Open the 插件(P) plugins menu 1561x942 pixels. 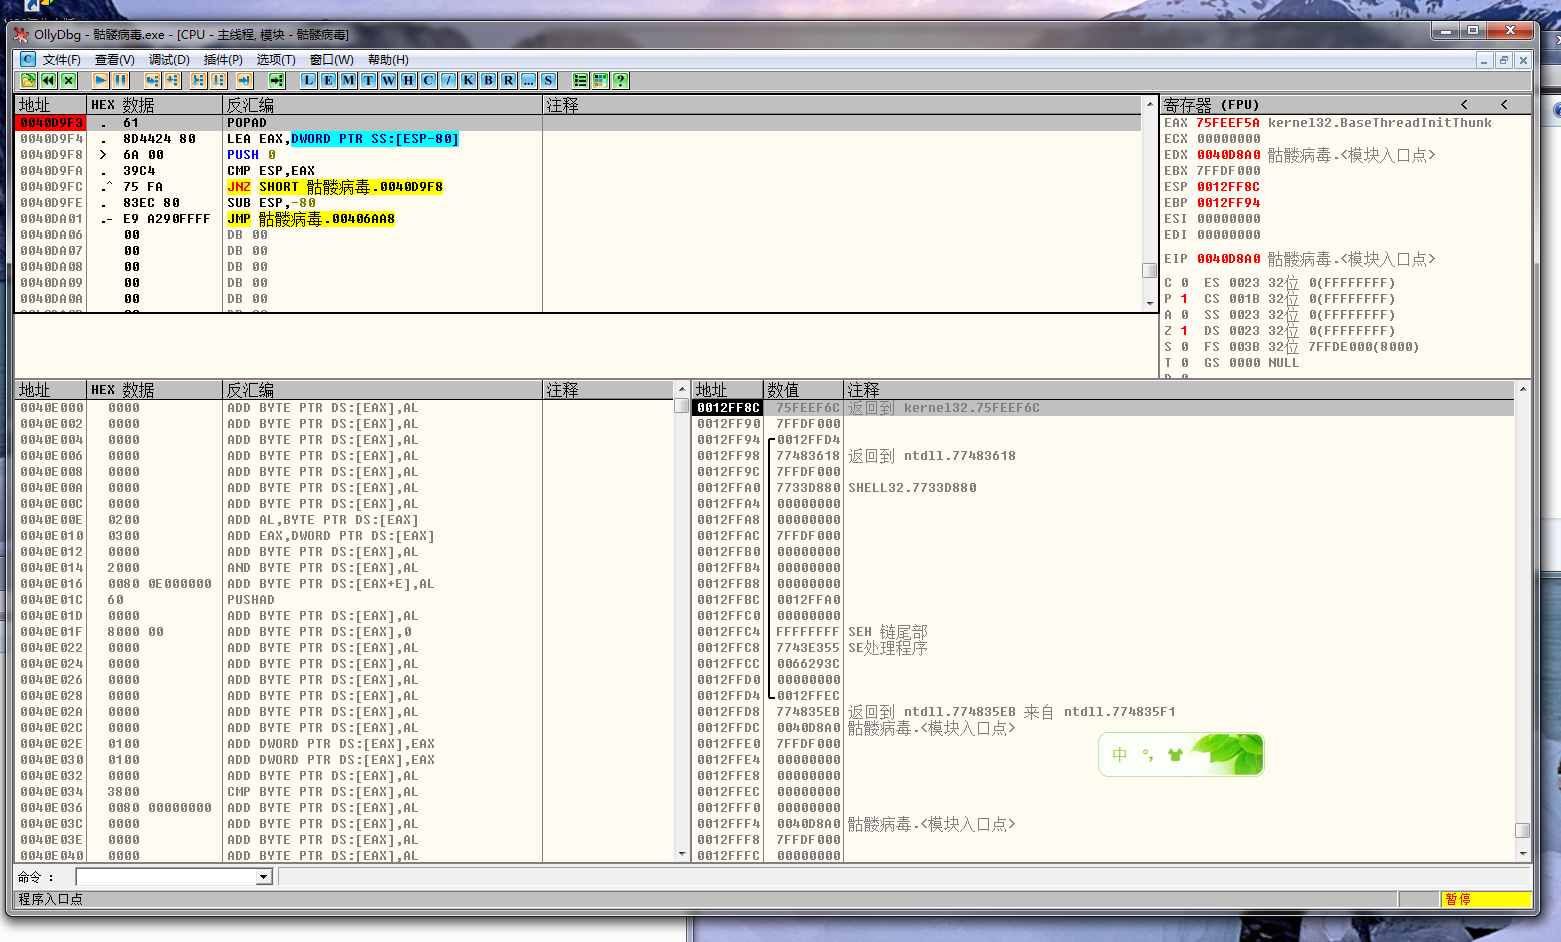pyautogui.click(x=223, y=60)
